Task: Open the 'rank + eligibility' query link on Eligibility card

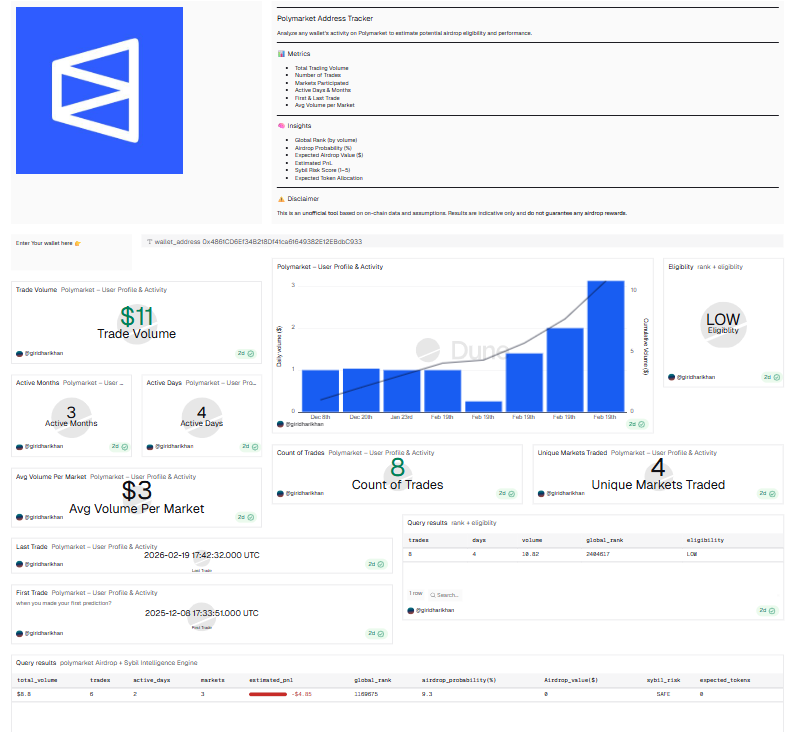Action: (720, 267)
